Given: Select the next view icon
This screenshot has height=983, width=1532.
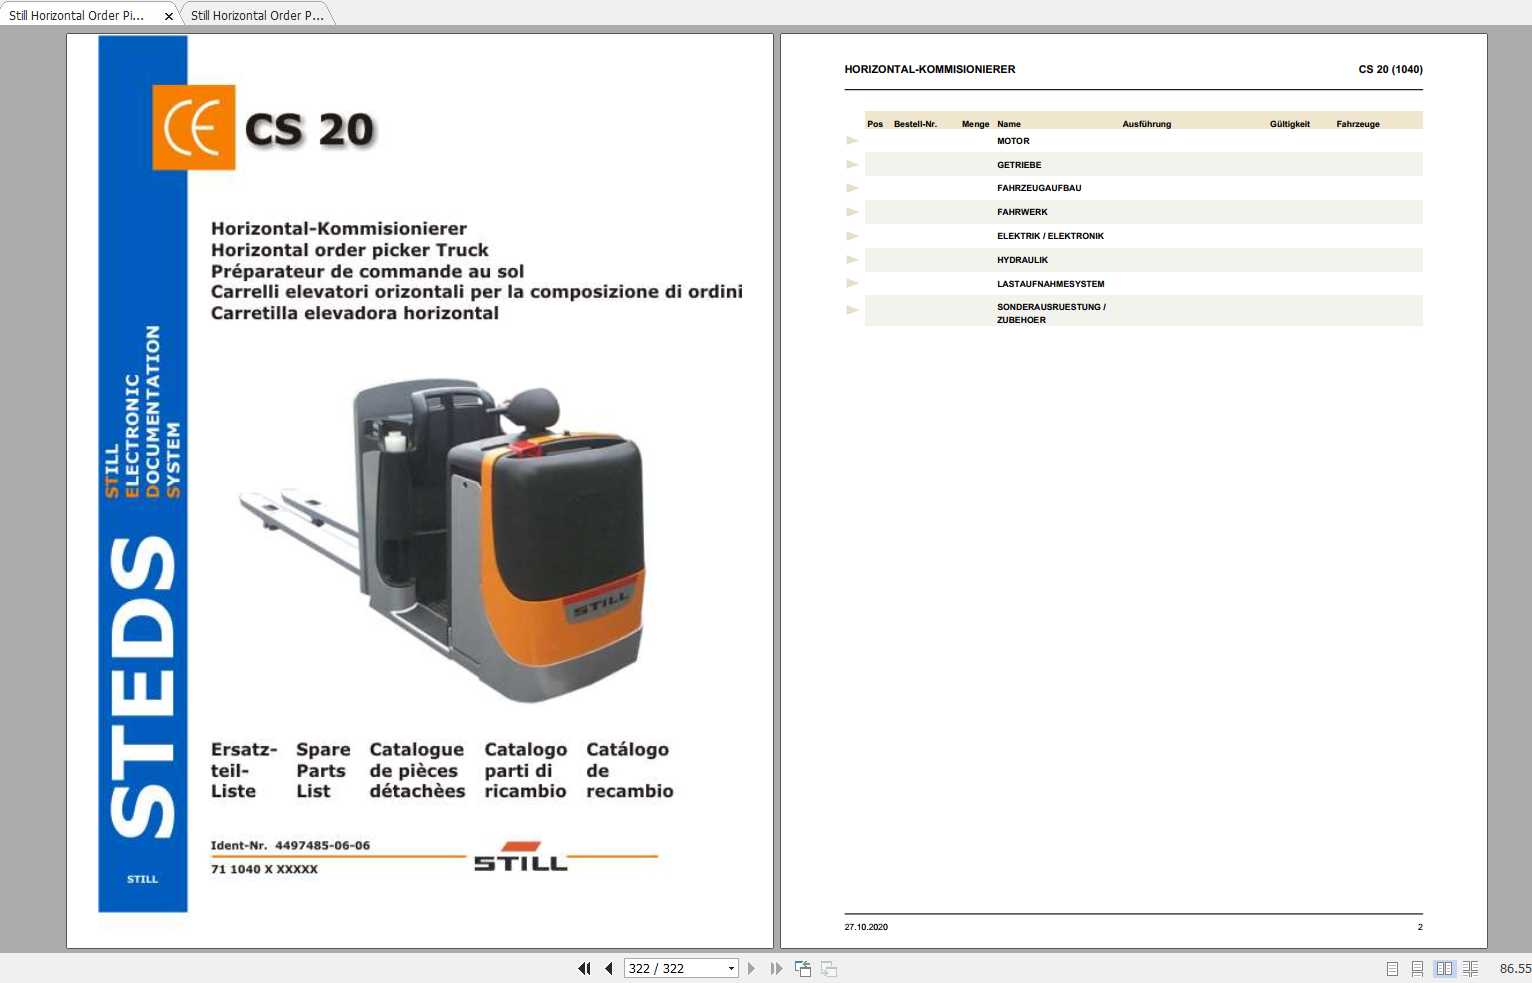Looking at the screenshot, I should pos(829,968).
